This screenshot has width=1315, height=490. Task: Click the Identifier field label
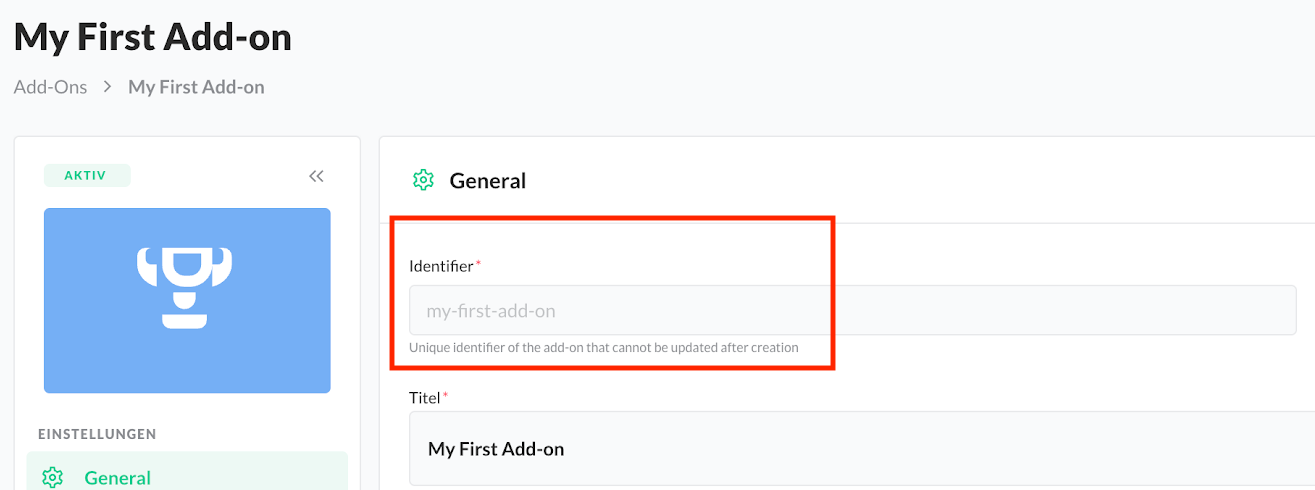click(x=441, y=266)
